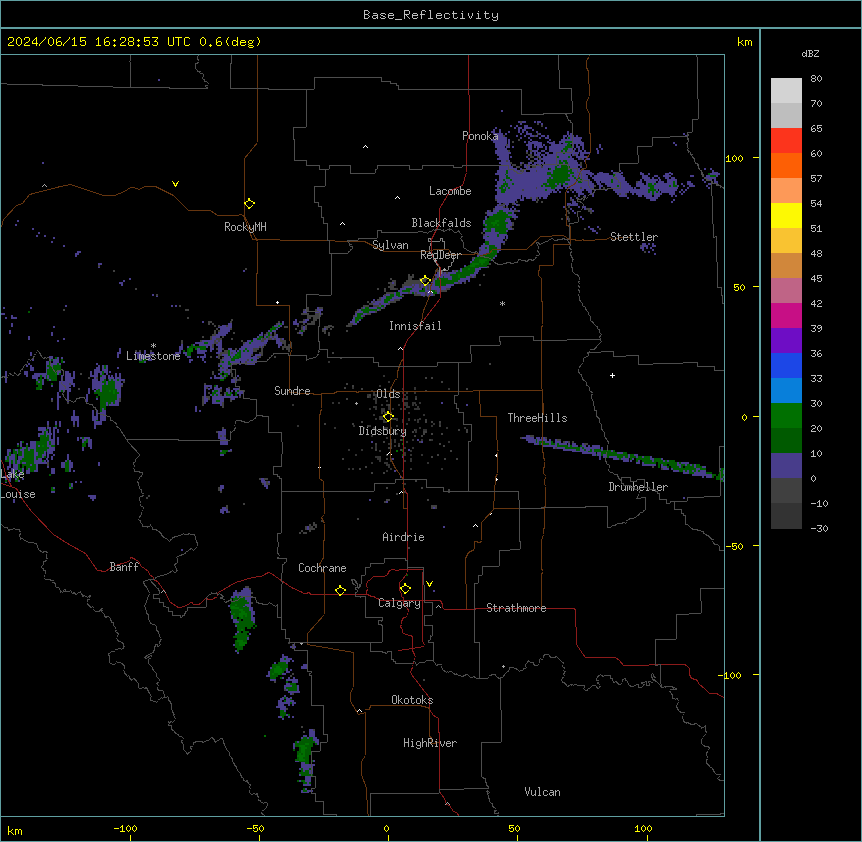Select the blue 36-33 dBZ legend swatch

[786, 365]
